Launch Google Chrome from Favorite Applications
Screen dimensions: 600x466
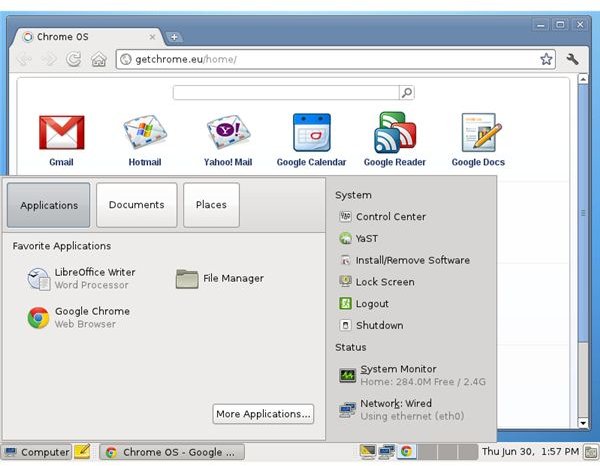[78, 318]
